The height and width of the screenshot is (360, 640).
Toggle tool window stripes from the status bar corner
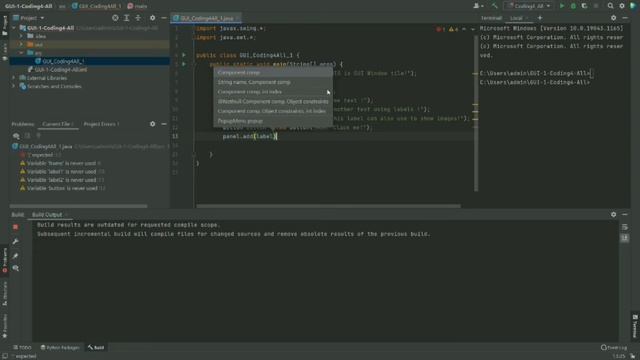pos(4,356)
